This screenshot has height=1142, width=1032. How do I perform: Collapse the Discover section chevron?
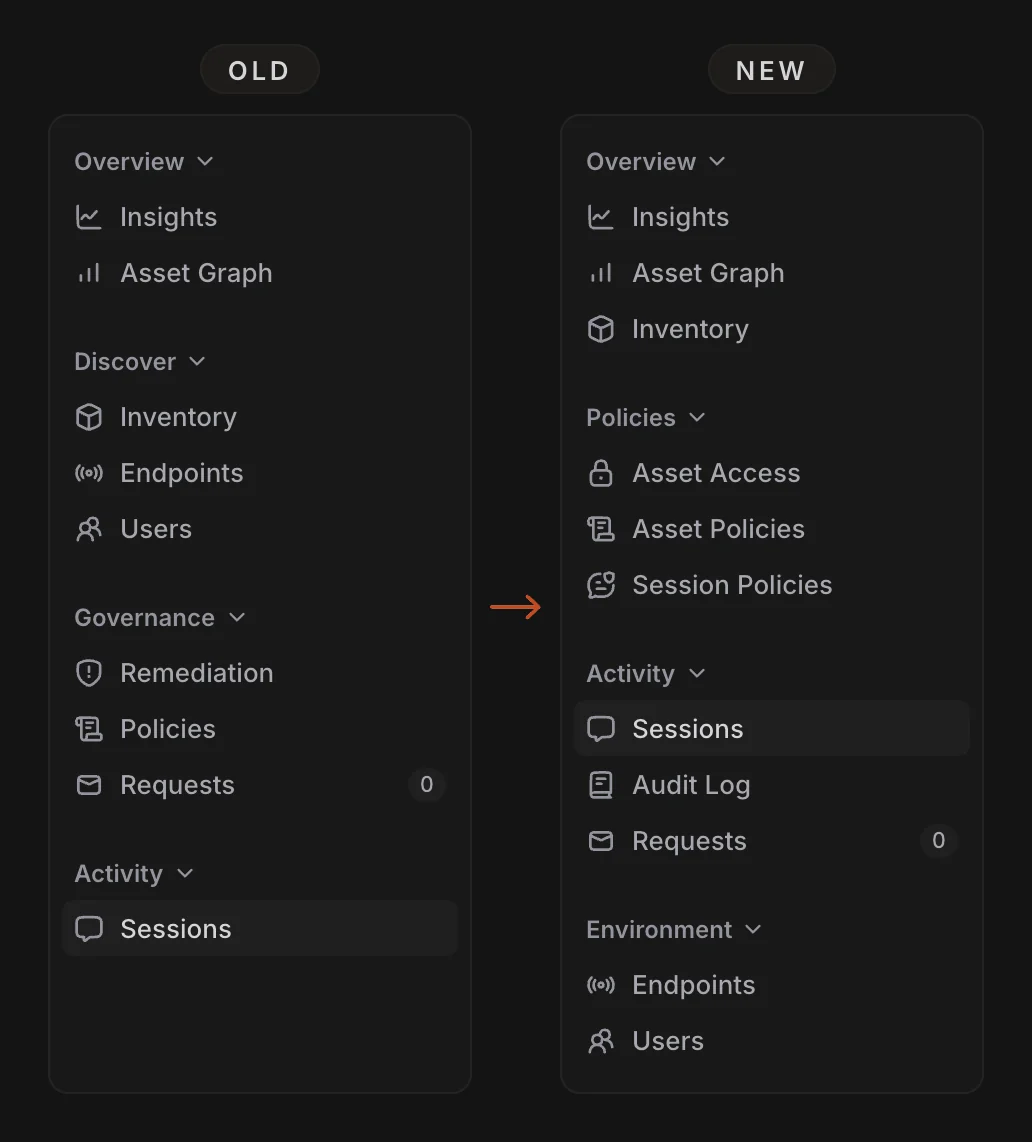coord(197,361)
